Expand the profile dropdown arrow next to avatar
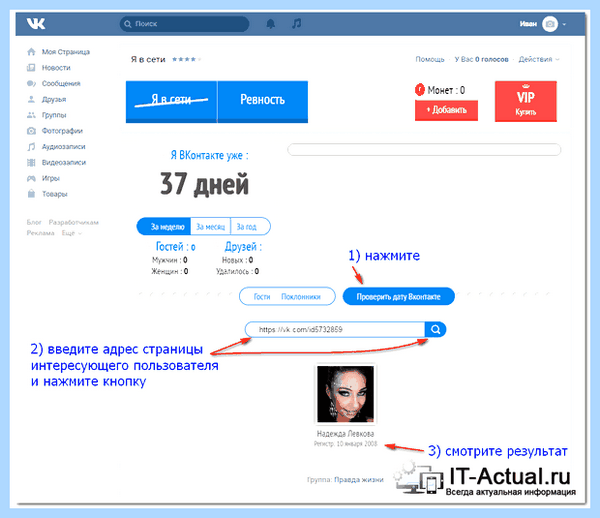Viewport: 600px width, 518px height. click(564, 24)
